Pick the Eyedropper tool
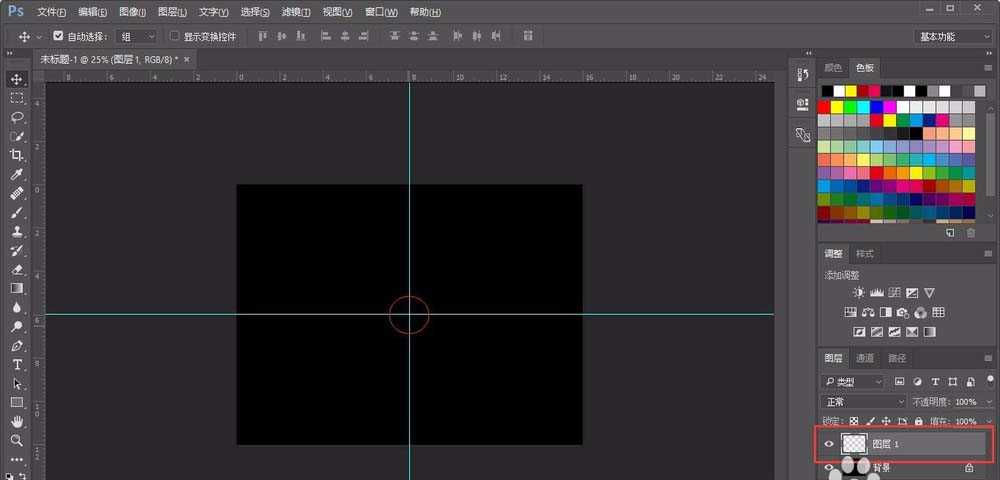This screenshot has height=480, width=1000. 17,175
